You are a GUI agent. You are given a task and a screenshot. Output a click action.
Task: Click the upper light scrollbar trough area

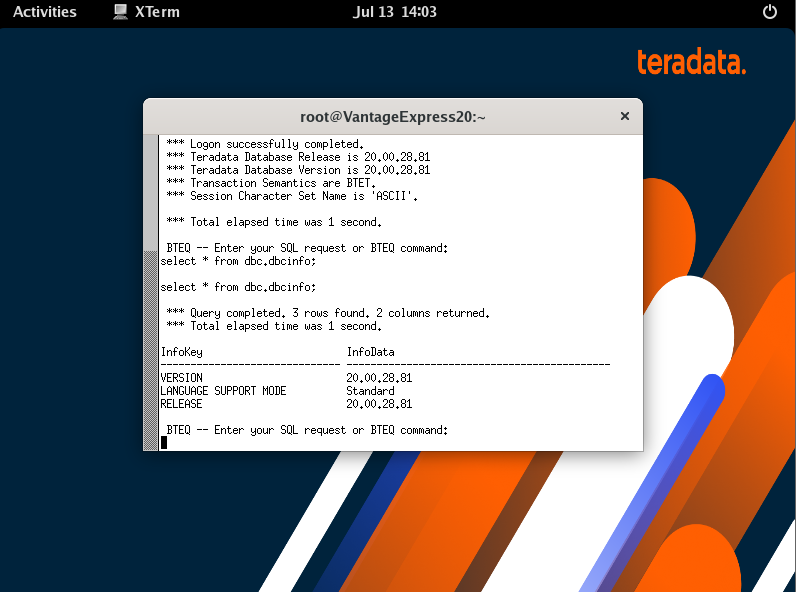151,193
